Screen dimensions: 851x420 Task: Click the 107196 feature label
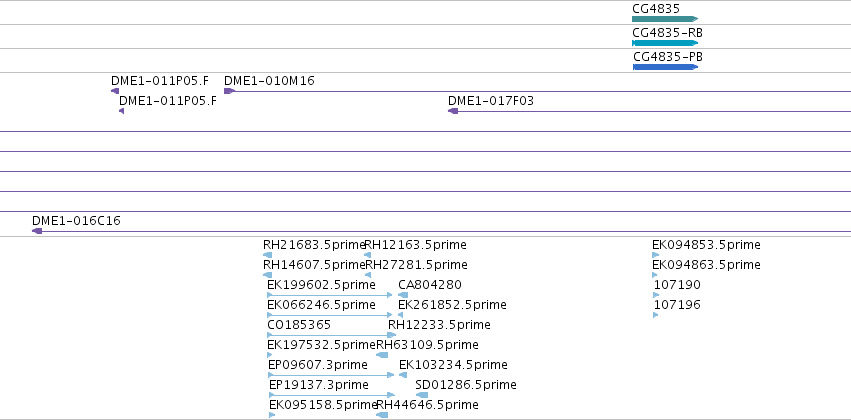[x=677, y=305]
